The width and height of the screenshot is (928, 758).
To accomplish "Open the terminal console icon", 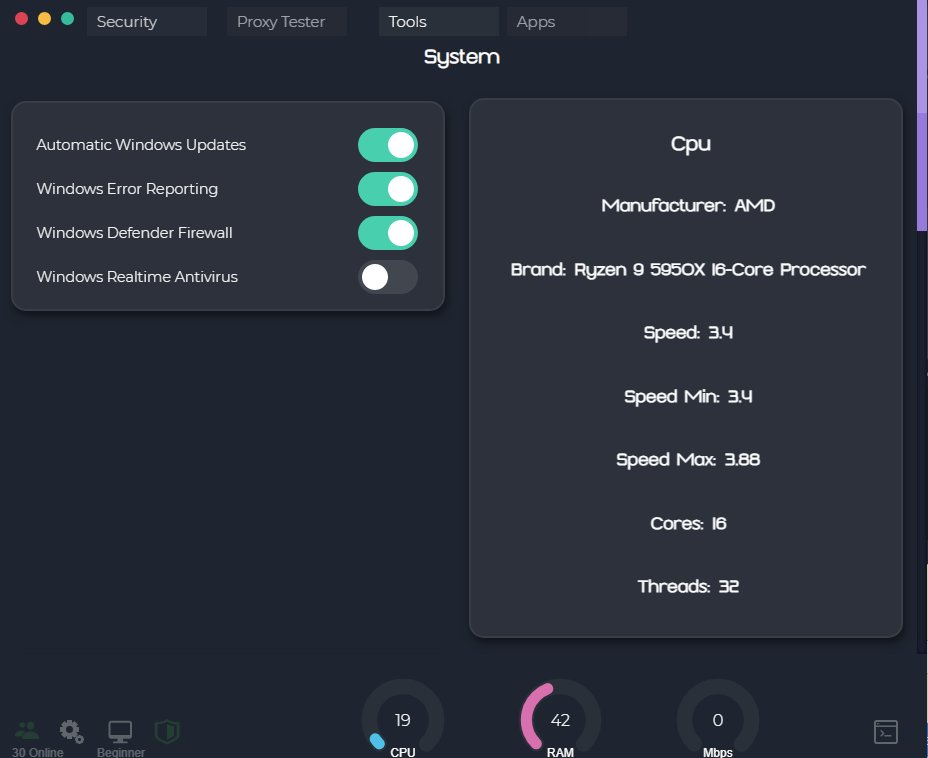I will click(x=886, y=732).
